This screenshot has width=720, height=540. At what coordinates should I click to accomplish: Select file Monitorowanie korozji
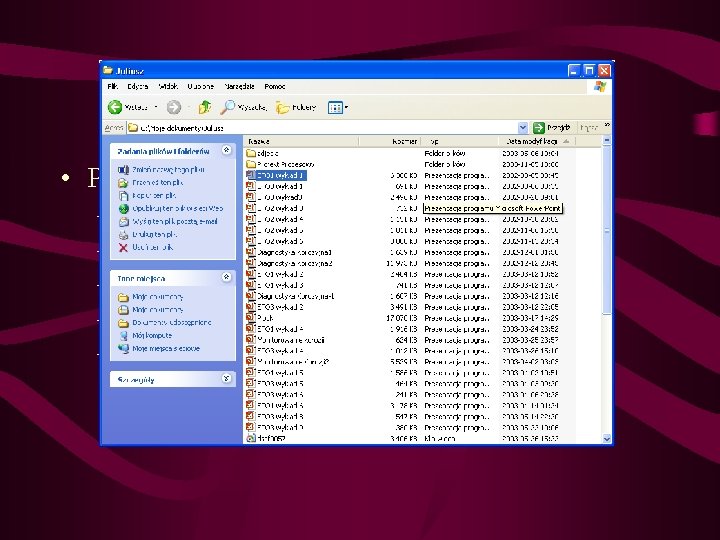coord(286,340)
